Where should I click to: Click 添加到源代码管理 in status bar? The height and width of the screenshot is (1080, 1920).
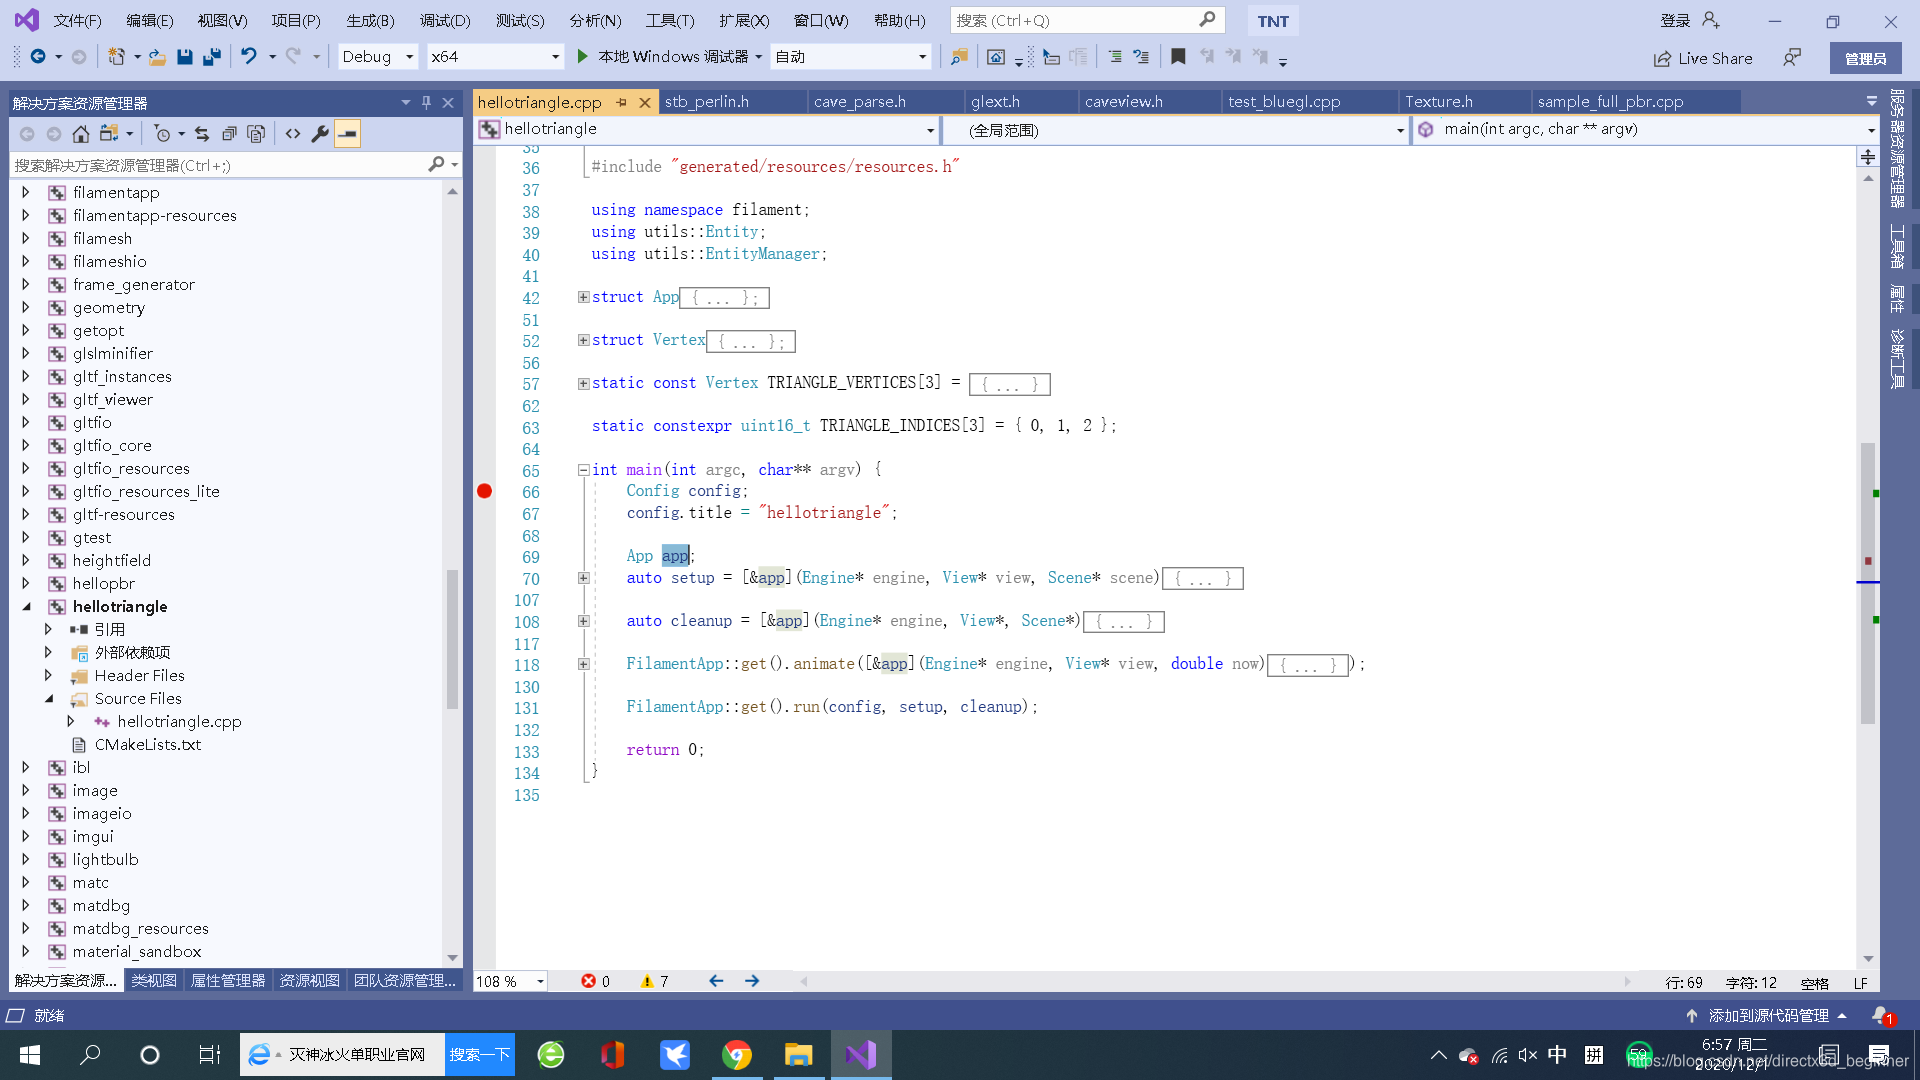pos(1768,1015)
